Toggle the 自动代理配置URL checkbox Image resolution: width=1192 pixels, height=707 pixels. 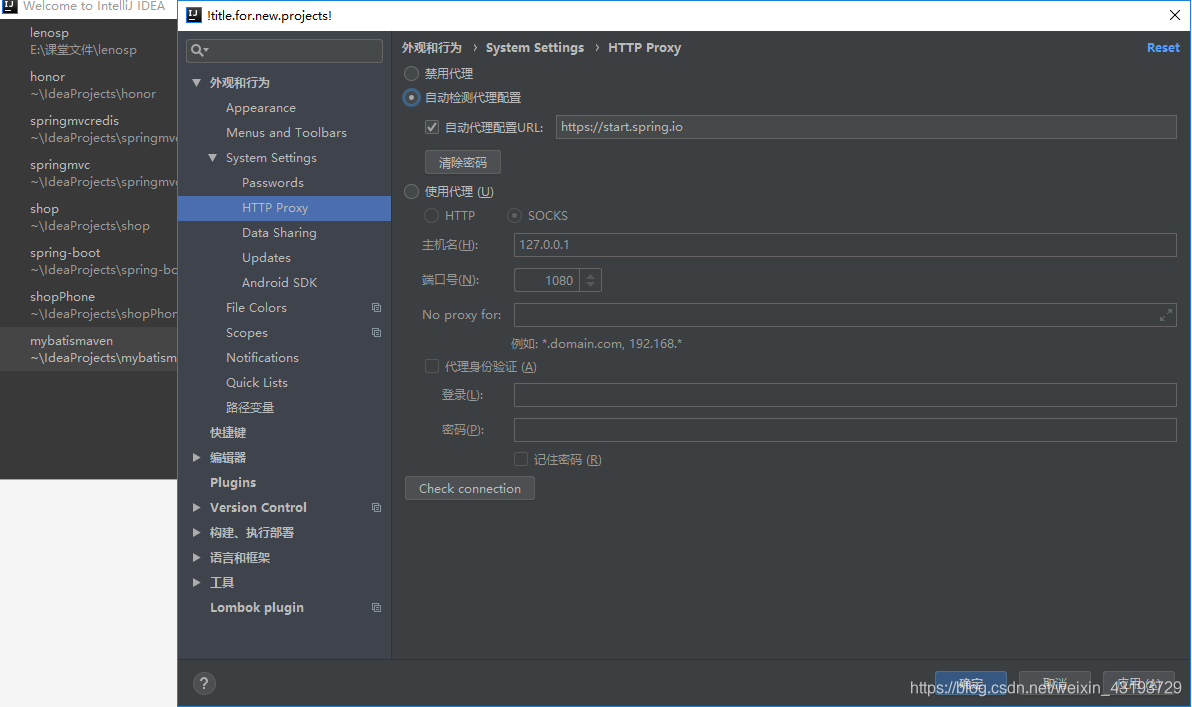(432, 127)
